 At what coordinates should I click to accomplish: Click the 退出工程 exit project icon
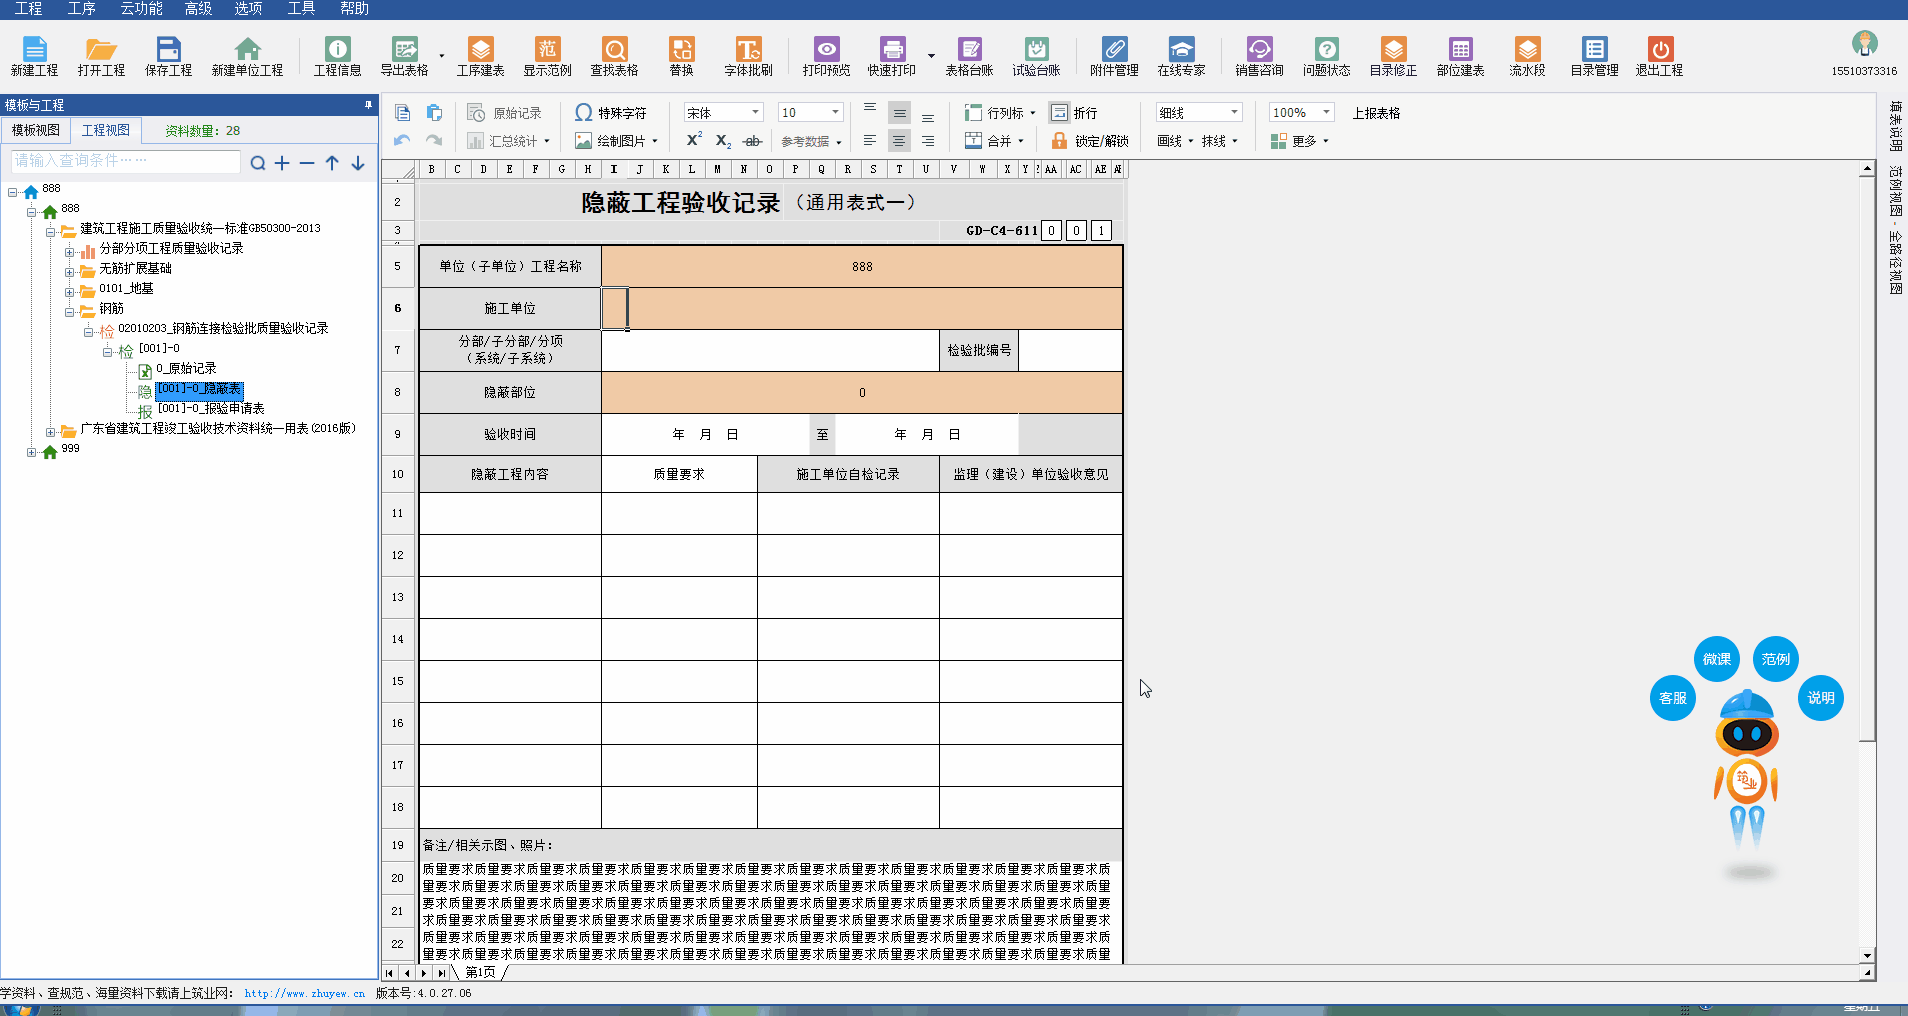point(1659,56)
